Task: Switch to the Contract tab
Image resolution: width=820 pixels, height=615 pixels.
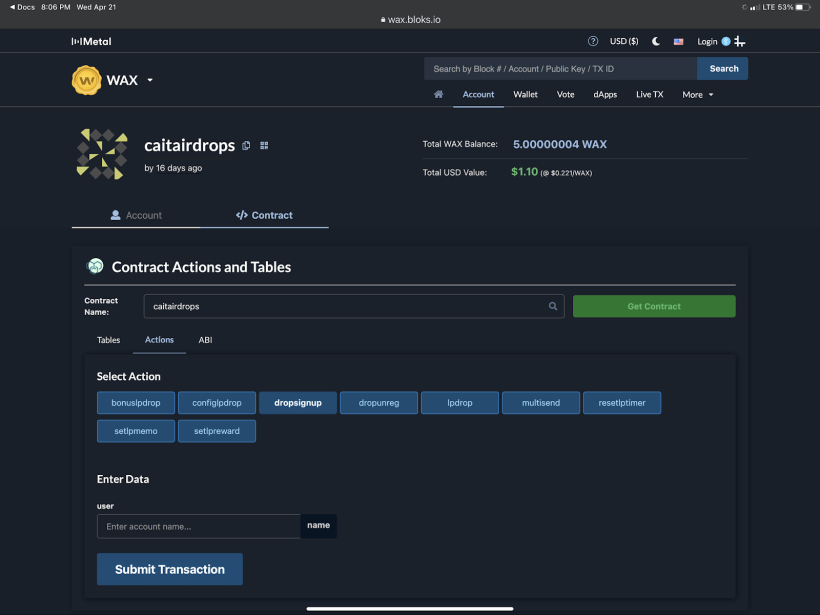Action: [264, 215]
